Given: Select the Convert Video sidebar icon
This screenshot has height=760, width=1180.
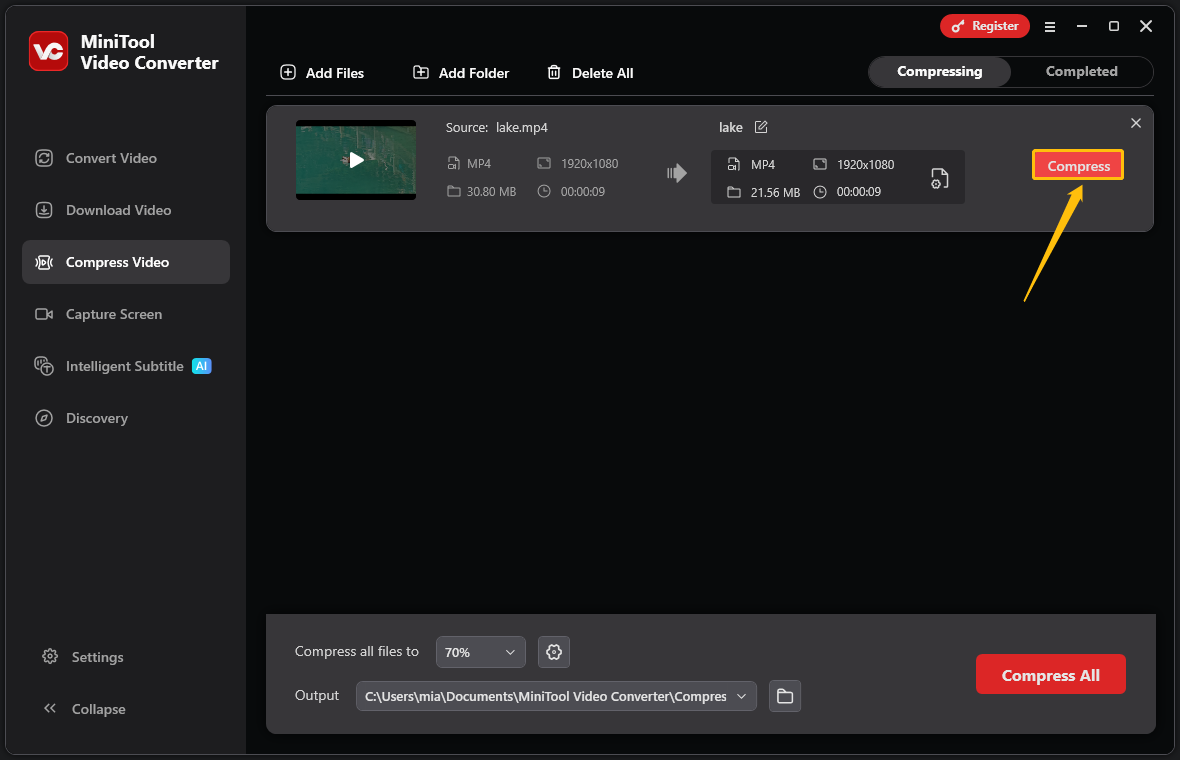Looking at the screenshot, I should (x=44, y=158).
